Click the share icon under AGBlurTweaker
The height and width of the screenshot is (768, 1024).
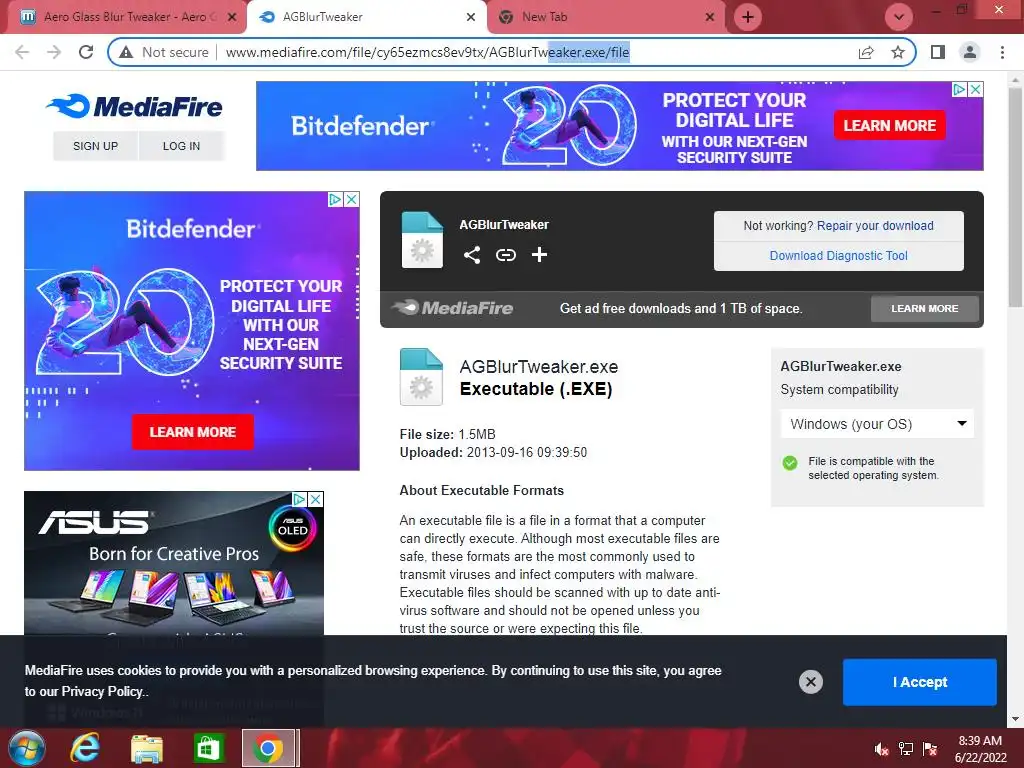472,255
